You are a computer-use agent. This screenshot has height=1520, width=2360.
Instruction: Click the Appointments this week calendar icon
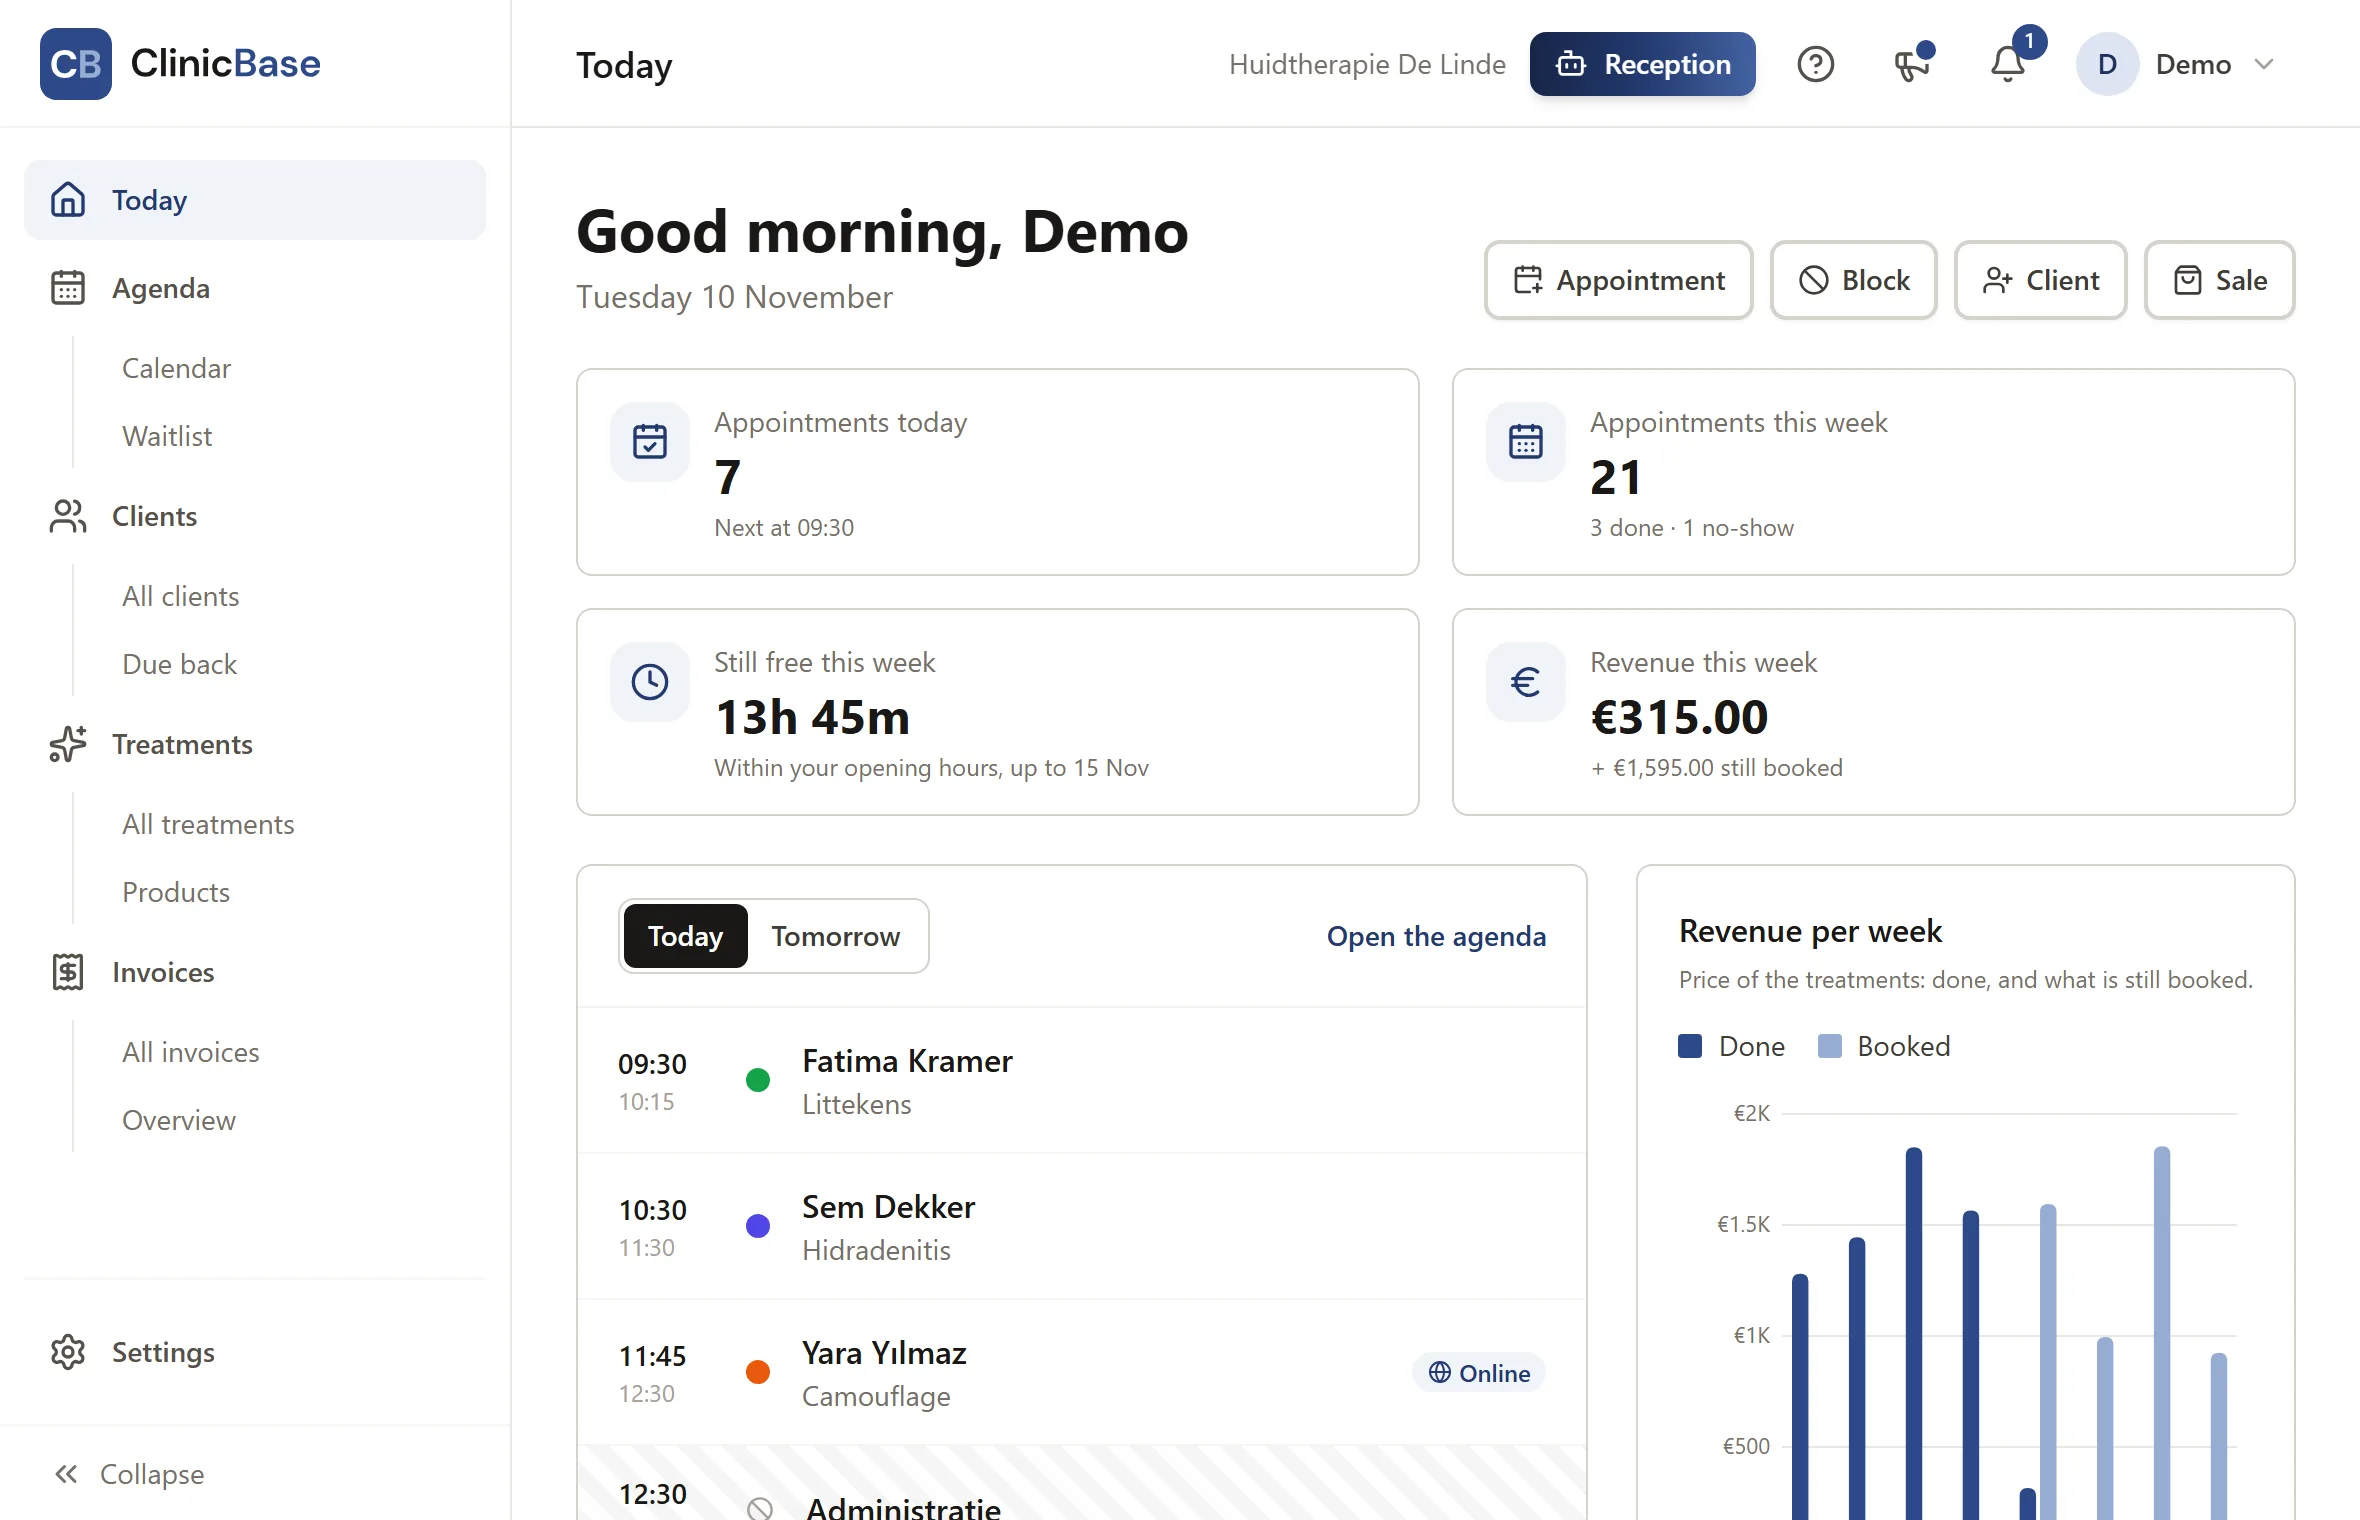click(1526, 441)
